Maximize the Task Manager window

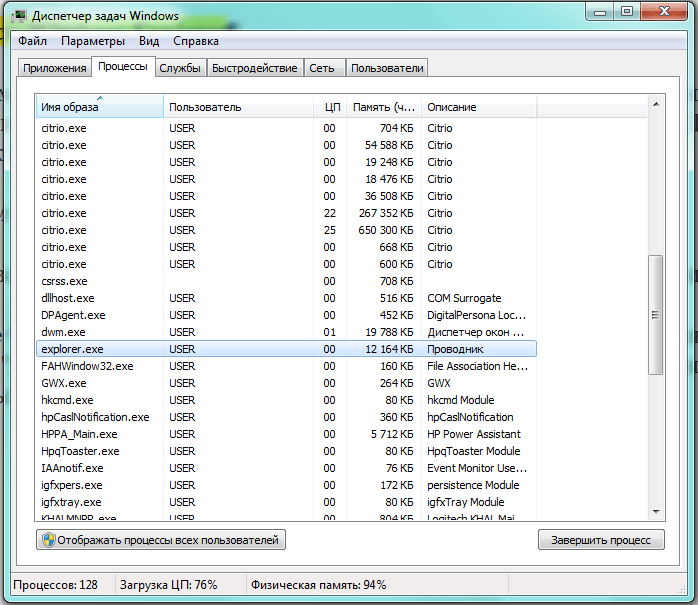tap(627, 12)
